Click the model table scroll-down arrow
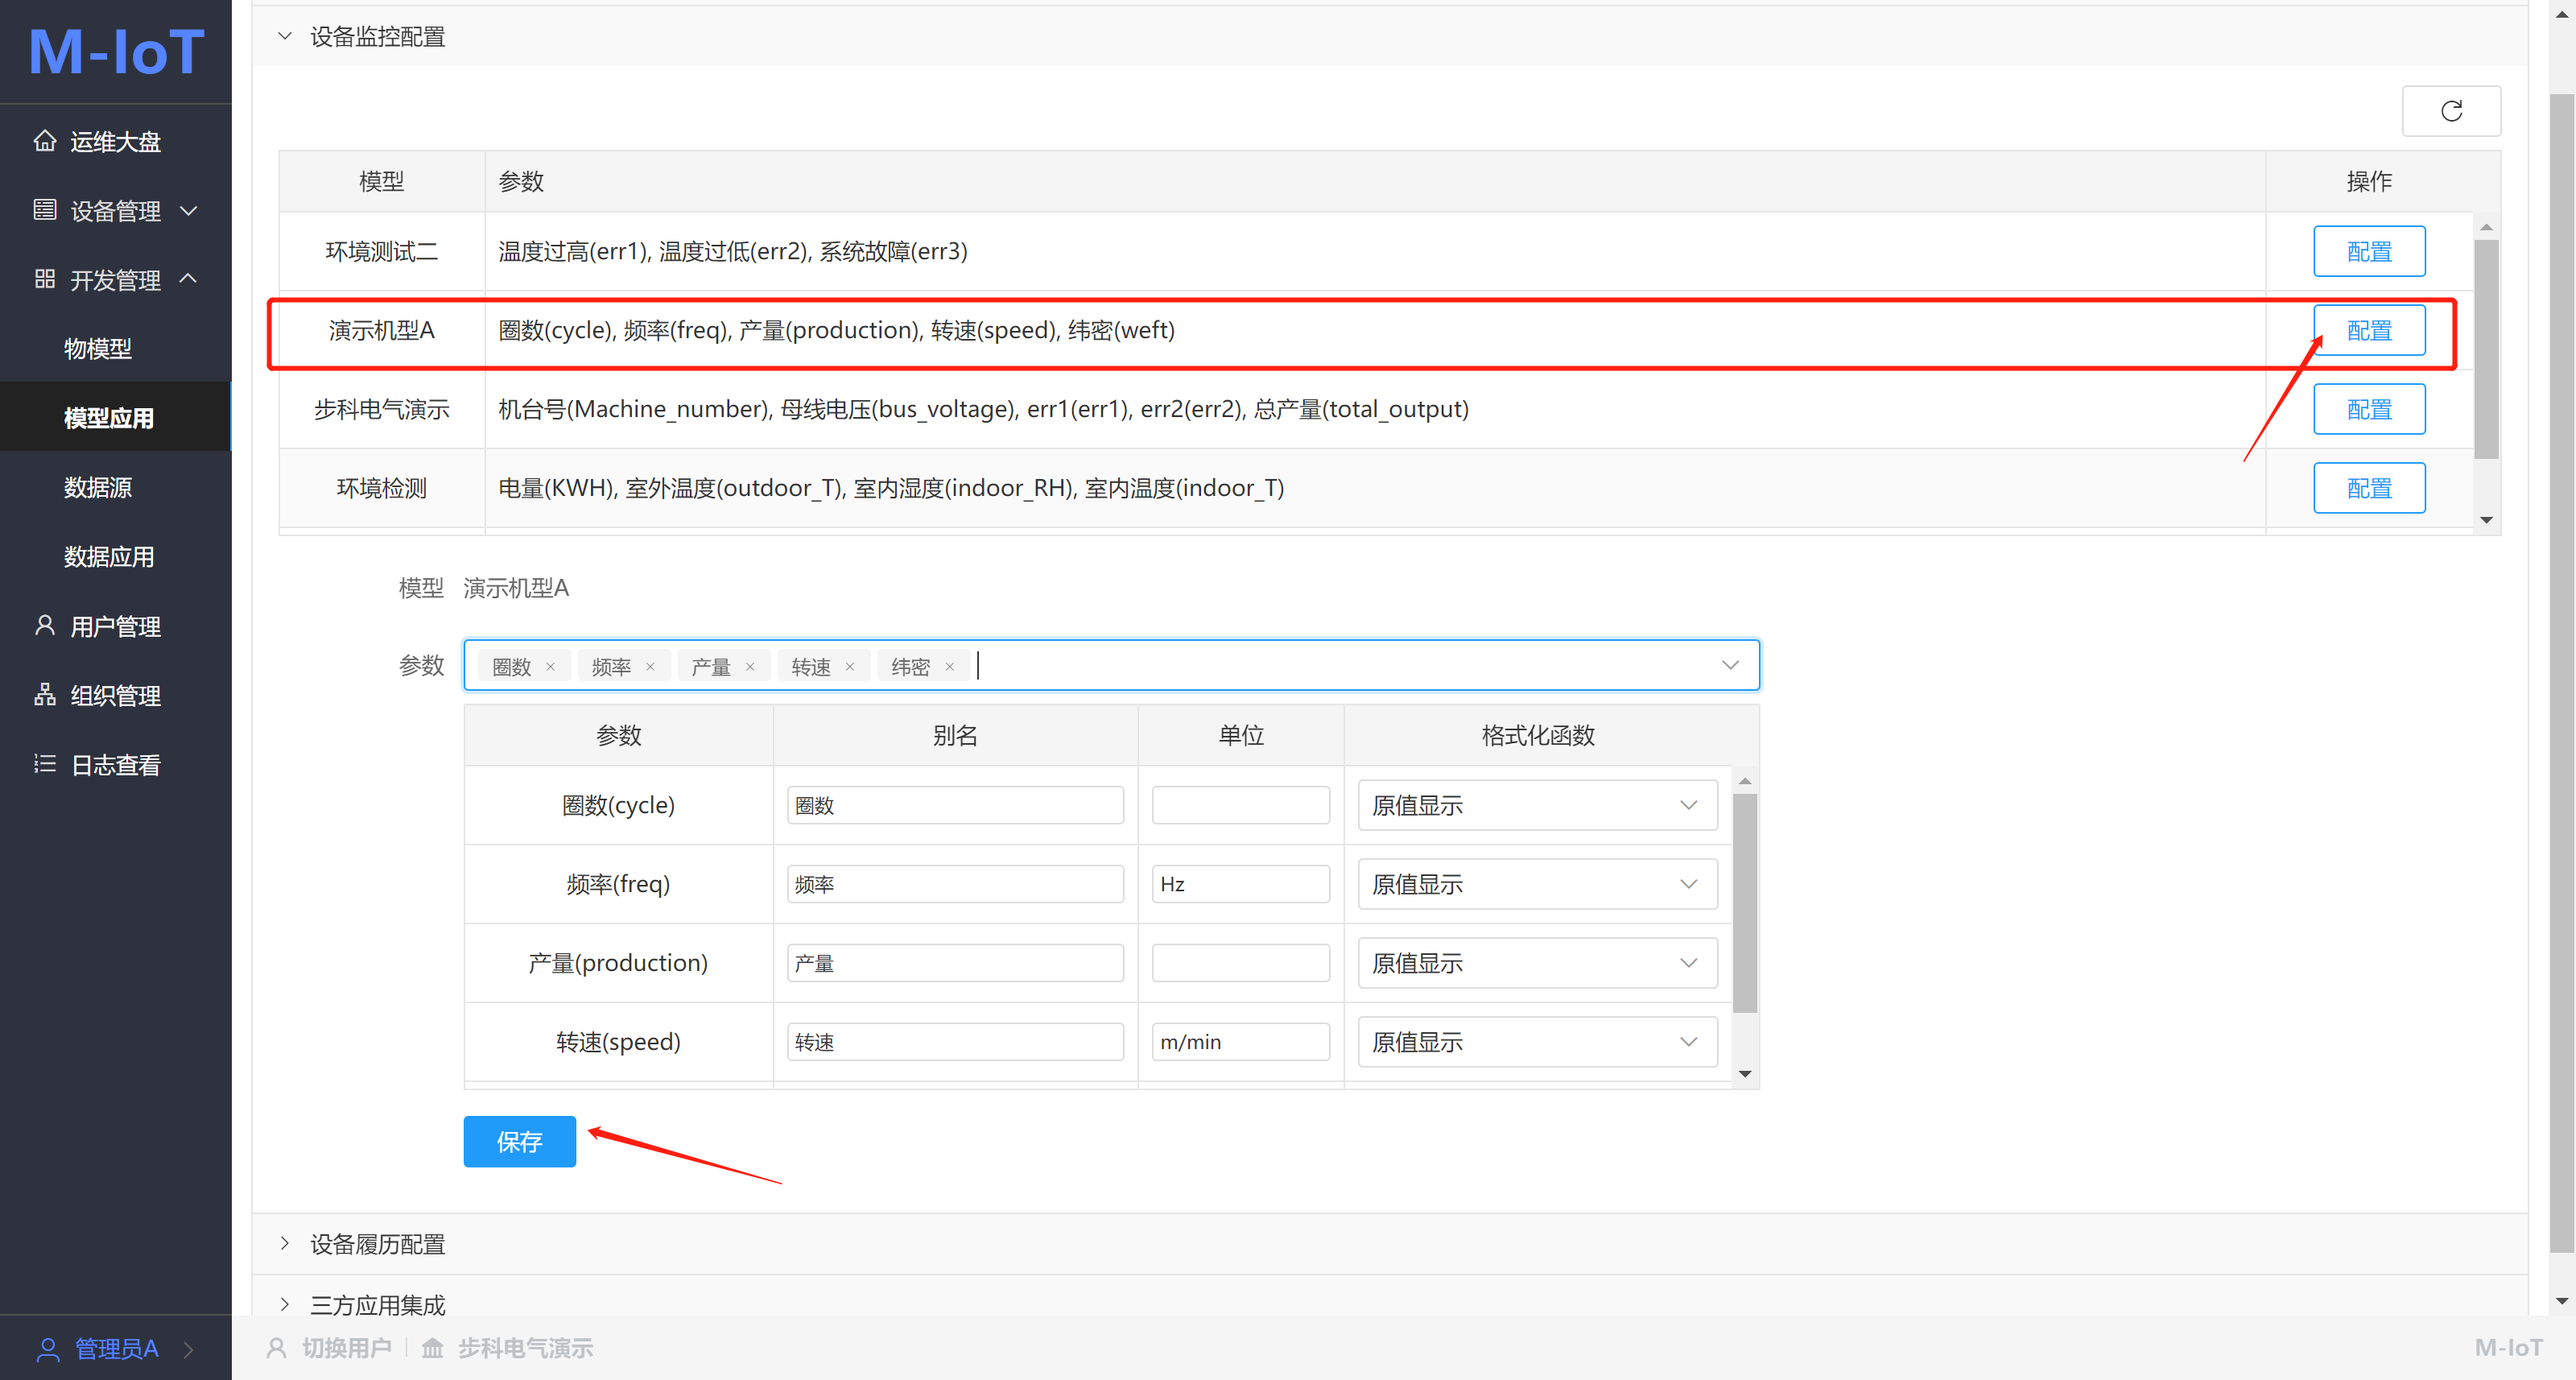This screenshot has width=2576, height=1380. 2486,520
